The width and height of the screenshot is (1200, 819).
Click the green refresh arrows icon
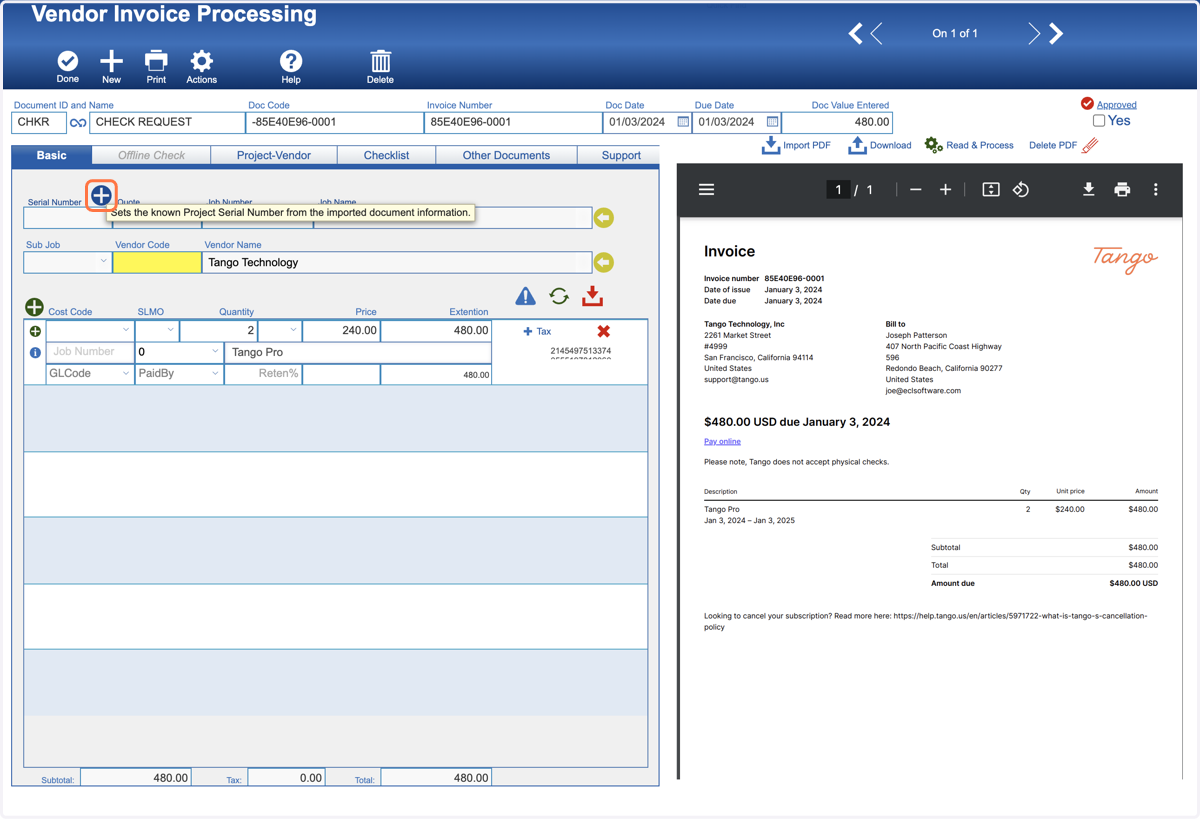(x=559, y=296)
